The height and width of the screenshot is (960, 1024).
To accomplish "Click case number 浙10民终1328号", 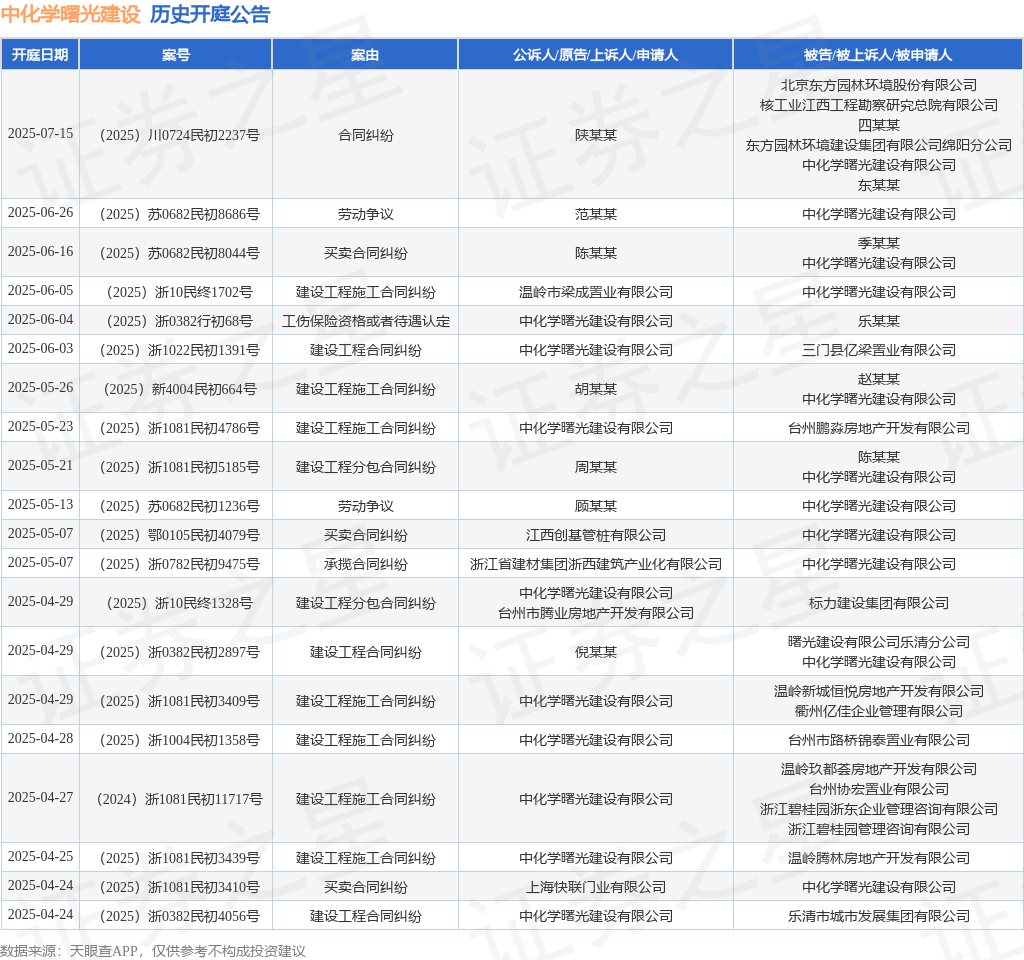I will (x=180, y=603).
